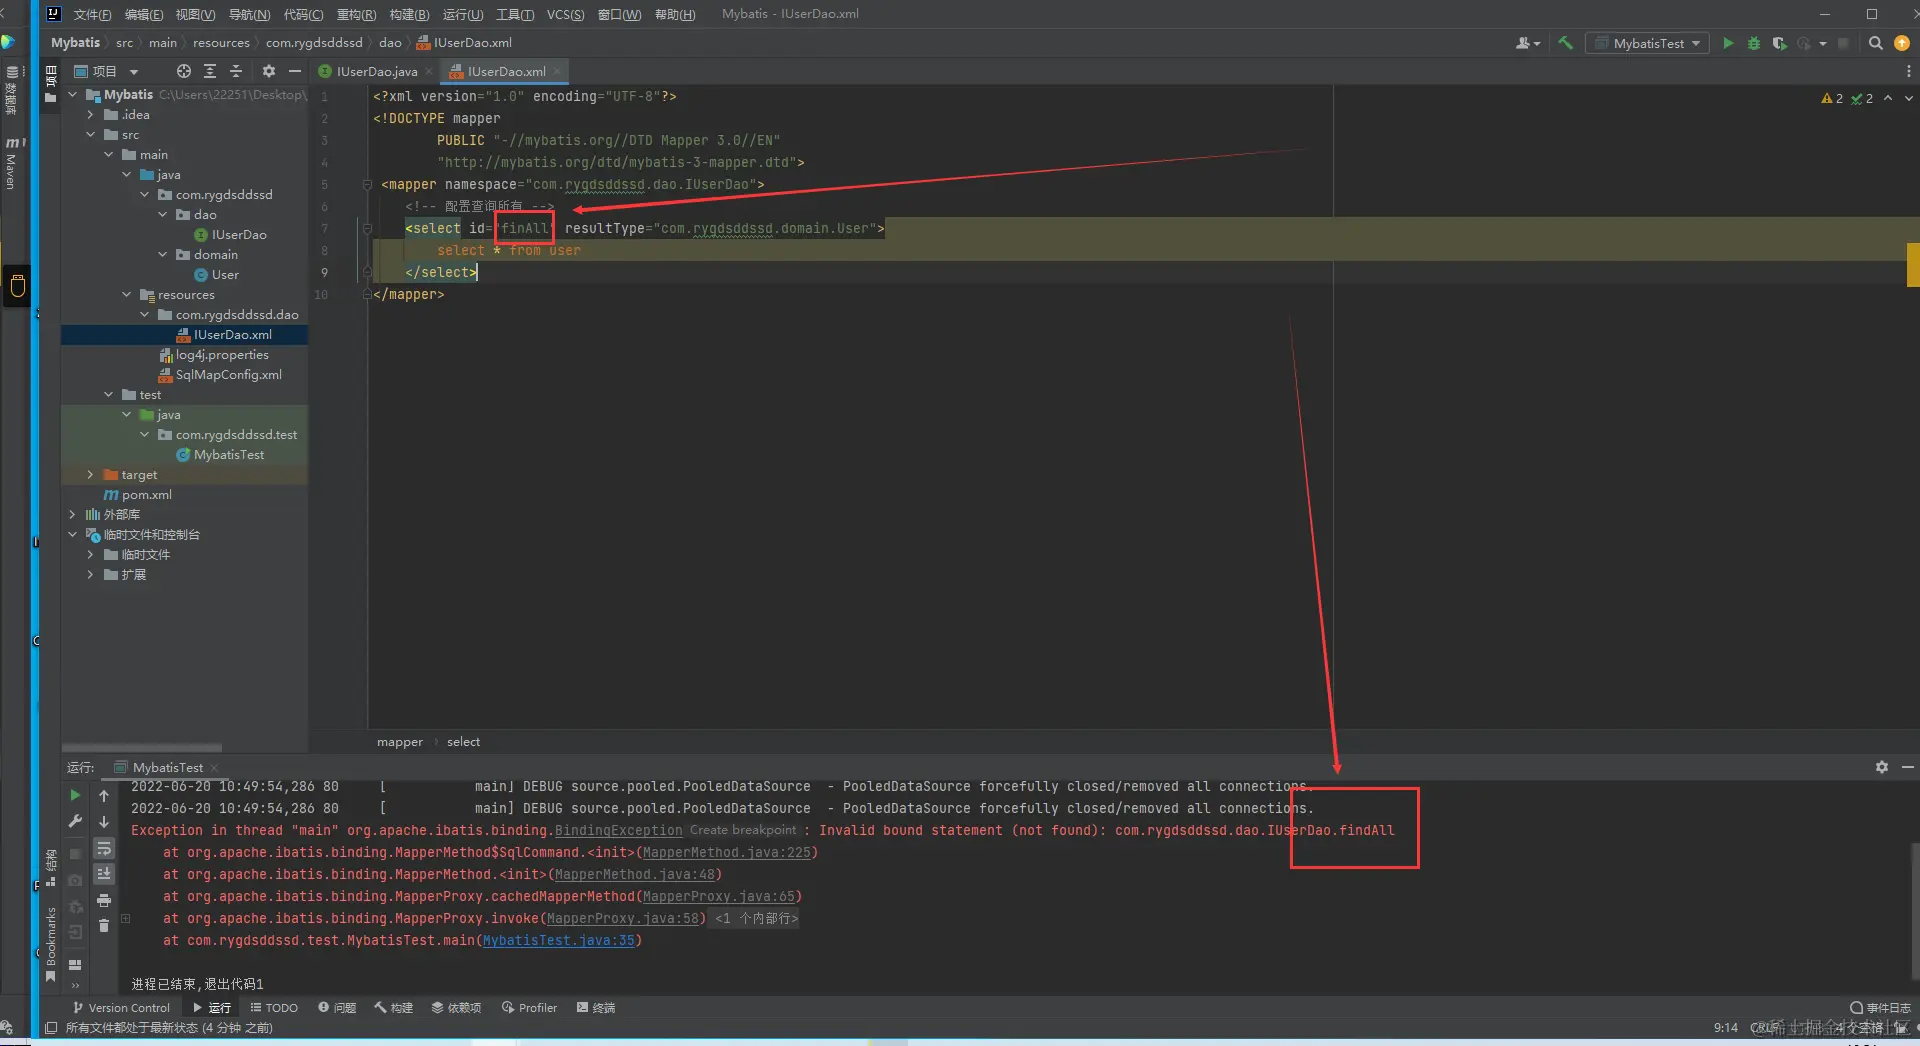The image size is (1920, 1046).
Task: Select pom.xml in project tree
Action: (146, 495)
